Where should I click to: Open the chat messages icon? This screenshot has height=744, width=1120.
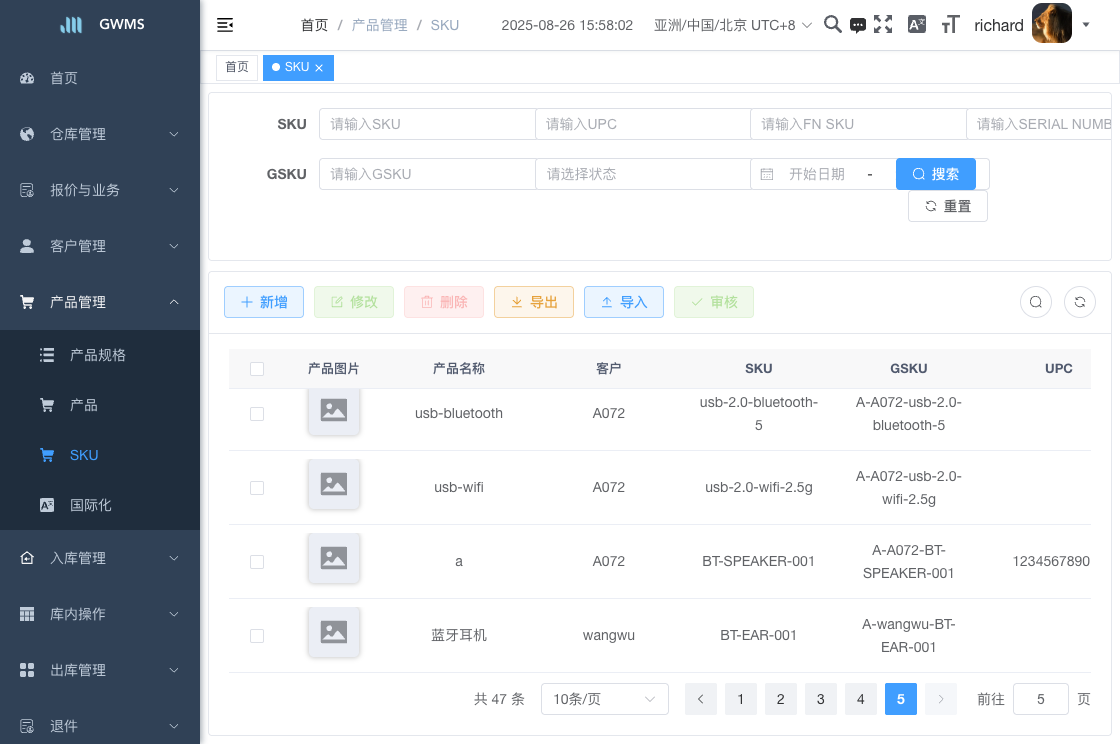[858, 26]
